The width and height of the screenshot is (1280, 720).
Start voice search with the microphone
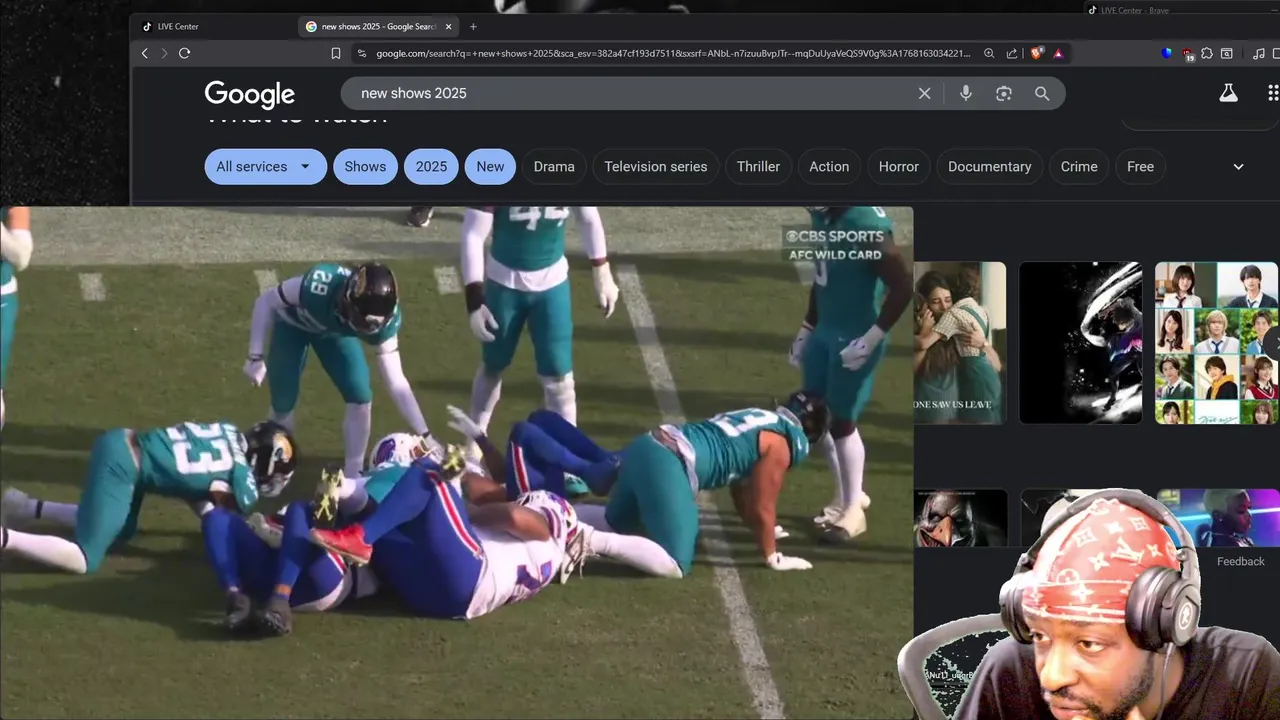(965, 93)
